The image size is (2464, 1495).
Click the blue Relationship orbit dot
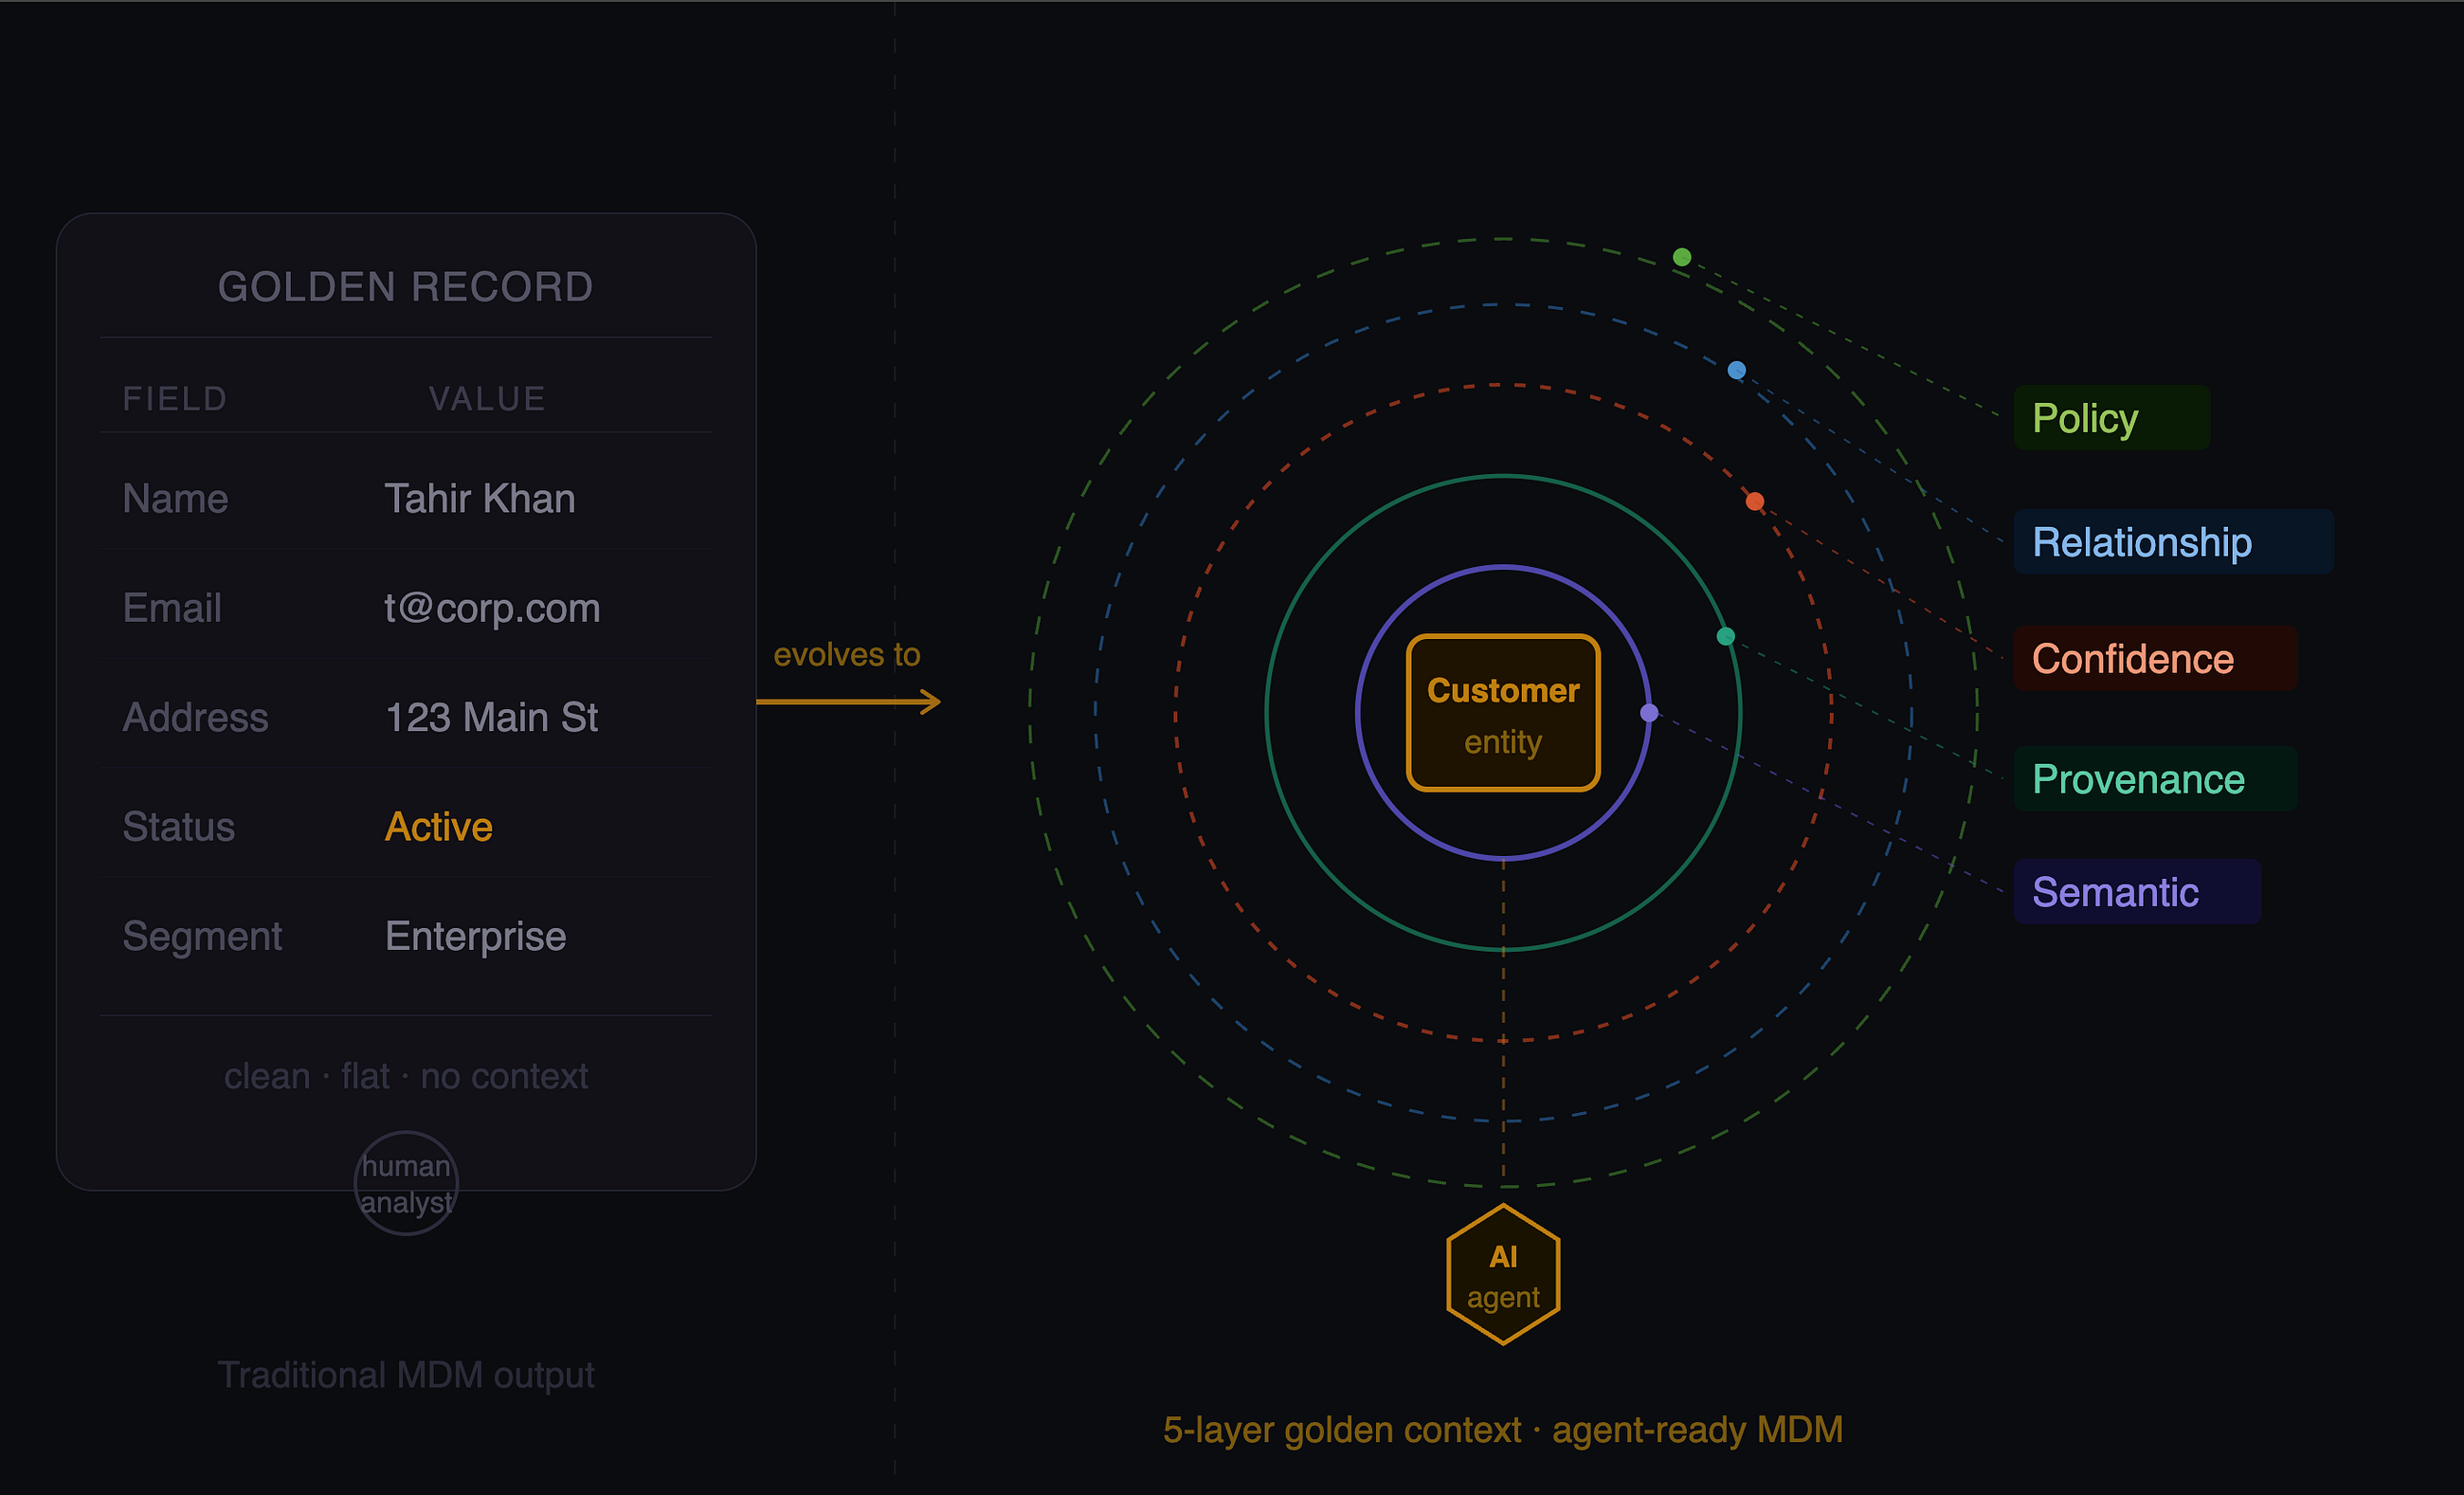(1737, 370)
